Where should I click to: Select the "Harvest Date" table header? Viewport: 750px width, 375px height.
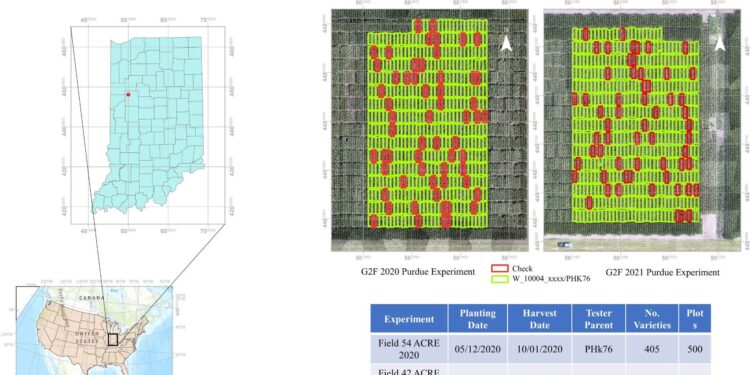click(540, 319)
